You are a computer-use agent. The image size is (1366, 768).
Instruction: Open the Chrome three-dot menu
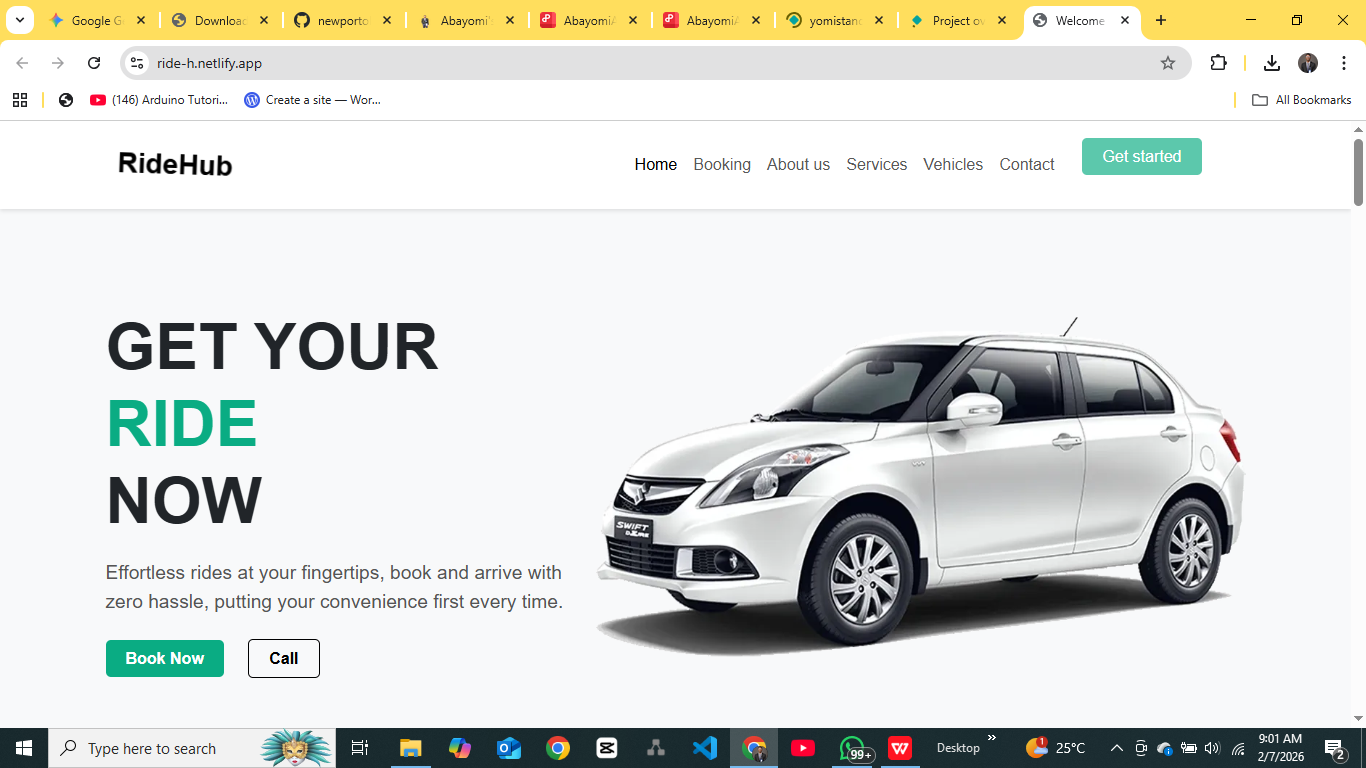pos(1344,63)
